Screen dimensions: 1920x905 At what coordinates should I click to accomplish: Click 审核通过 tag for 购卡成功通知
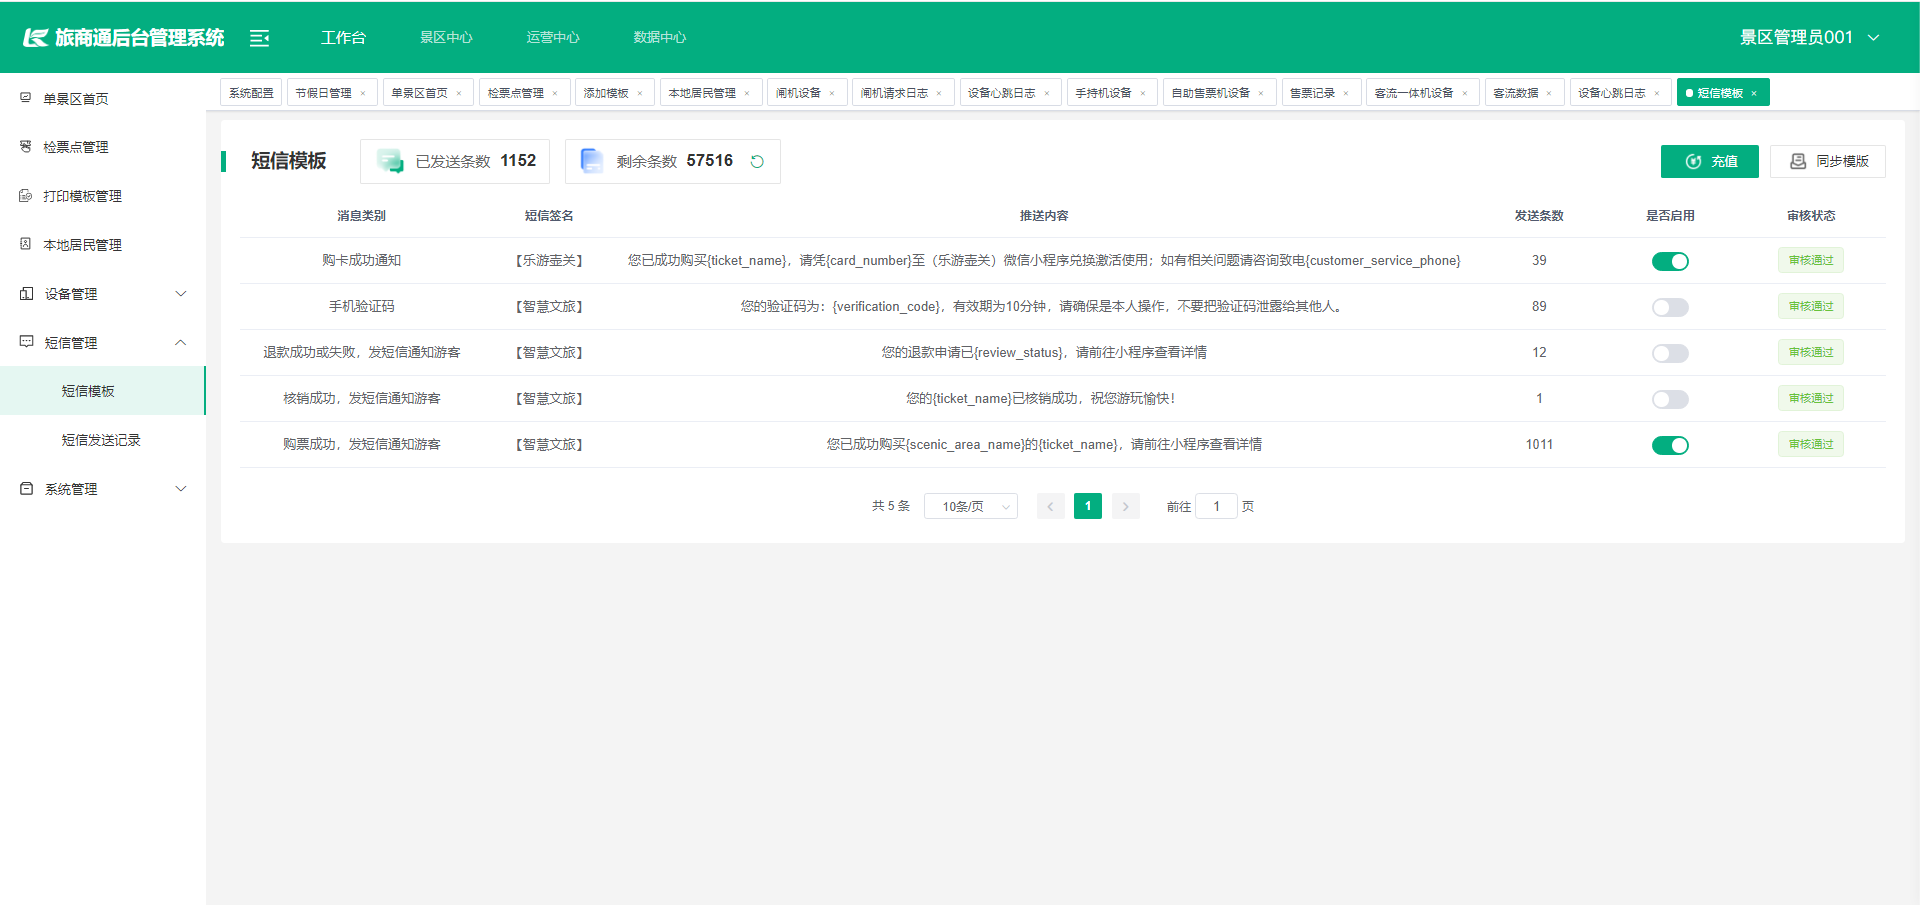point(1811,261)
